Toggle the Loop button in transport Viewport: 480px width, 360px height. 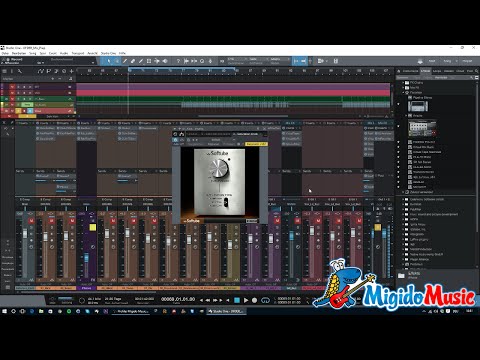click(x=265, y=300)
